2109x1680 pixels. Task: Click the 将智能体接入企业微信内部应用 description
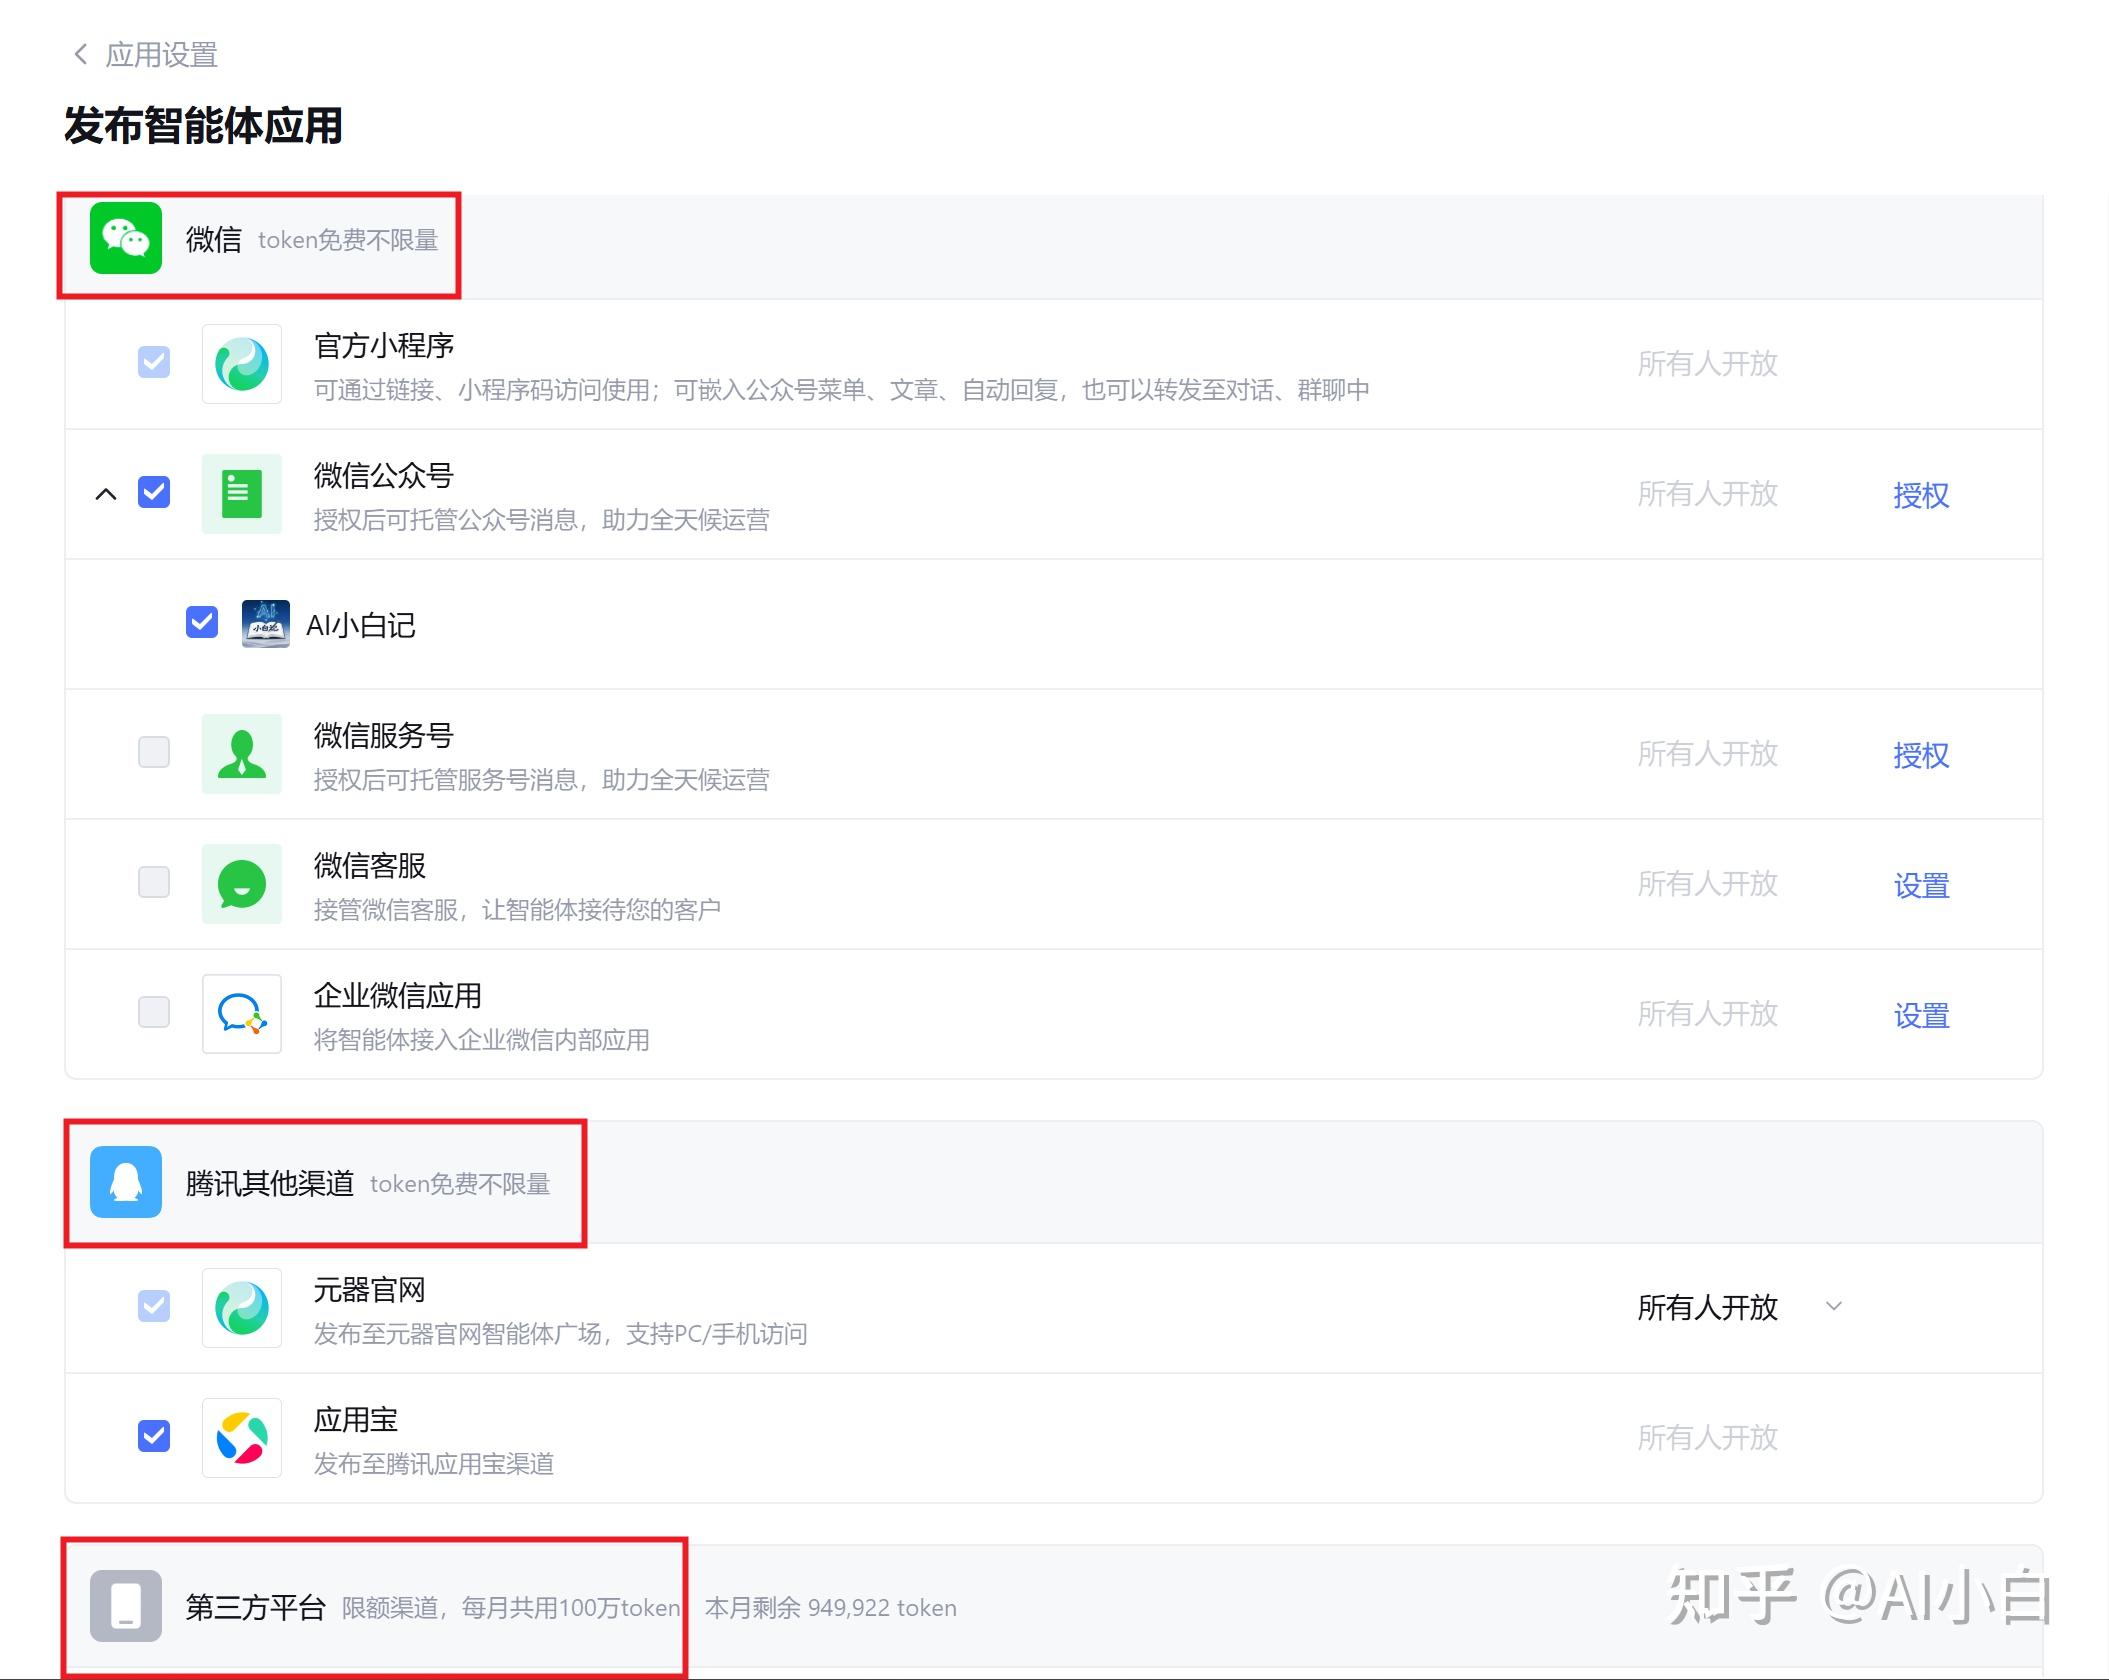tap(482, 1040)
